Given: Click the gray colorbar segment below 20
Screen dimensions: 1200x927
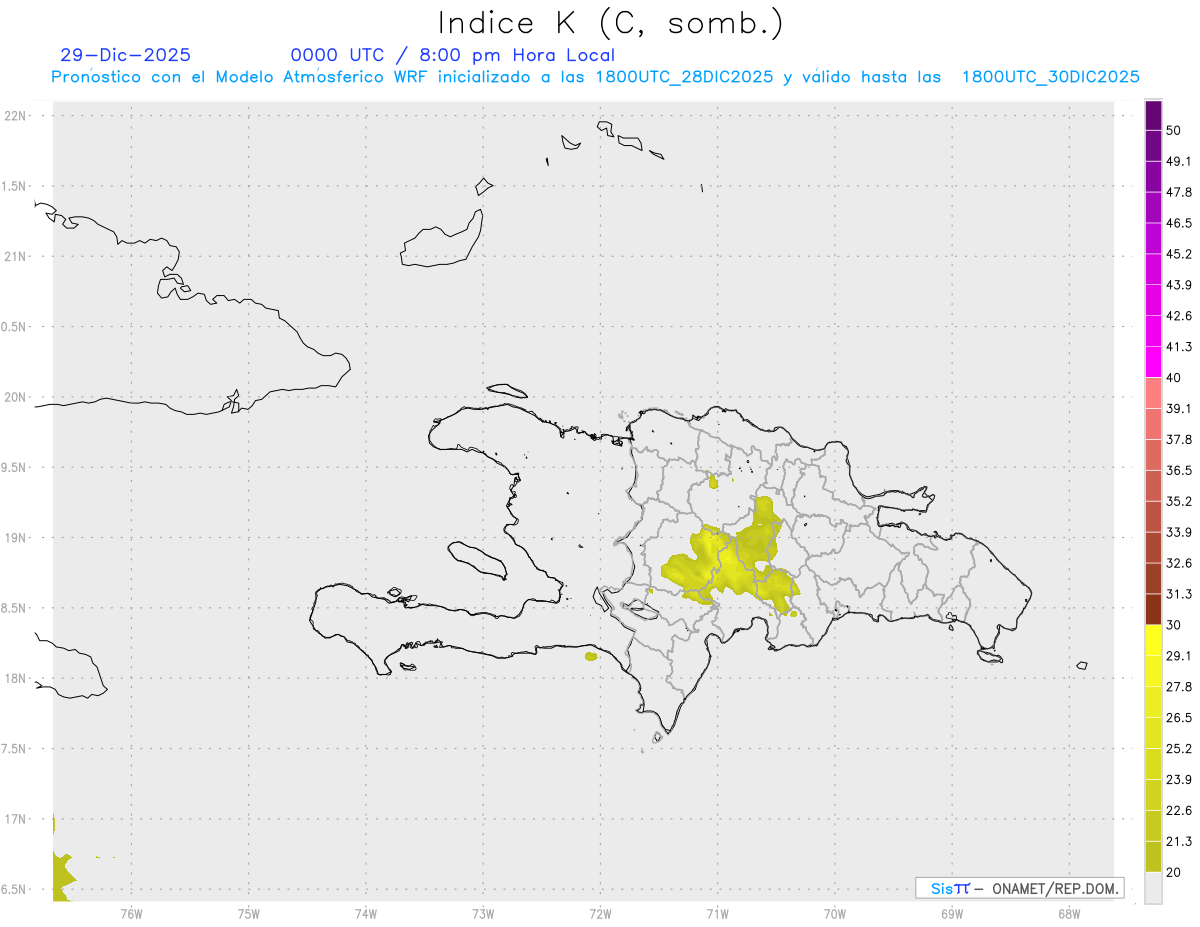Looking at the screenshot, I should 1153,887.
